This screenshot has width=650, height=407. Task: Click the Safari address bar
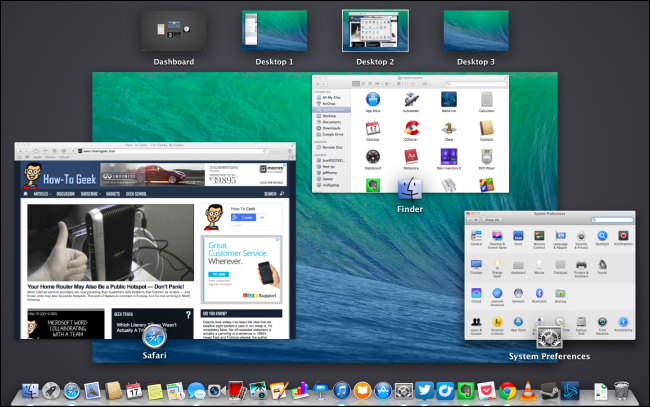click(170, 151)
